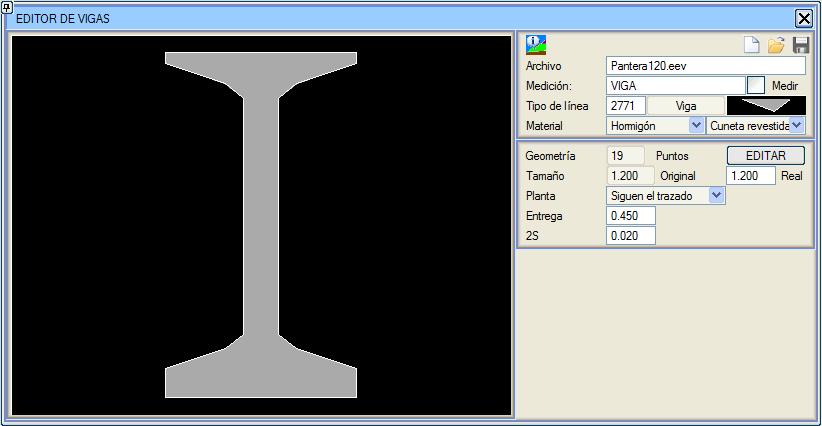The width and height of the screenshot is (822, 426).
Task: Click the Entrega label
Action: tap(544, 216)
